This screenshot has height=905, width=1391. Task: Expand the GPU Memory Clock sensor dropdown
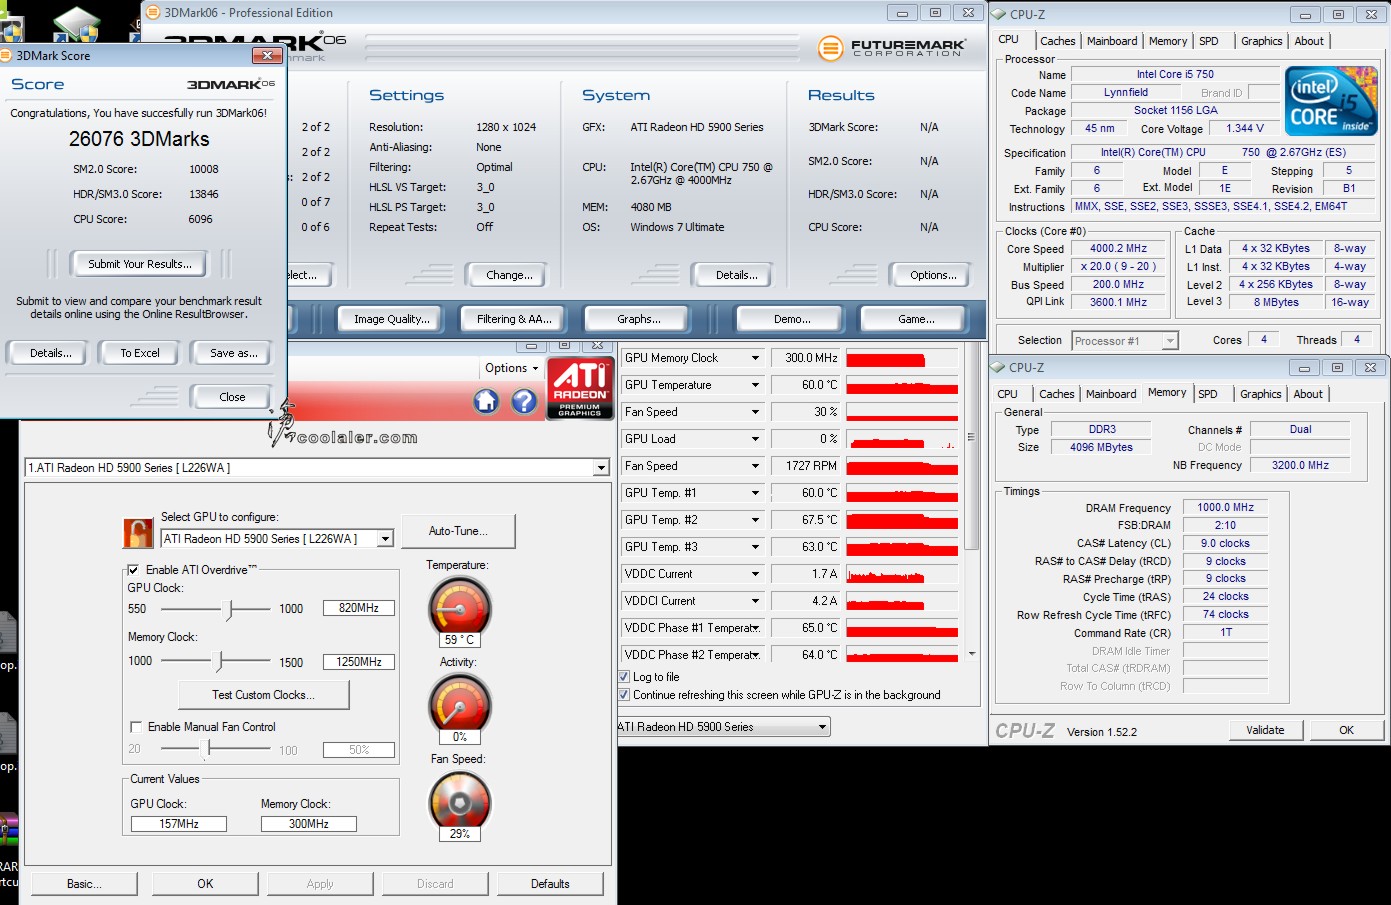coord(755,358)
